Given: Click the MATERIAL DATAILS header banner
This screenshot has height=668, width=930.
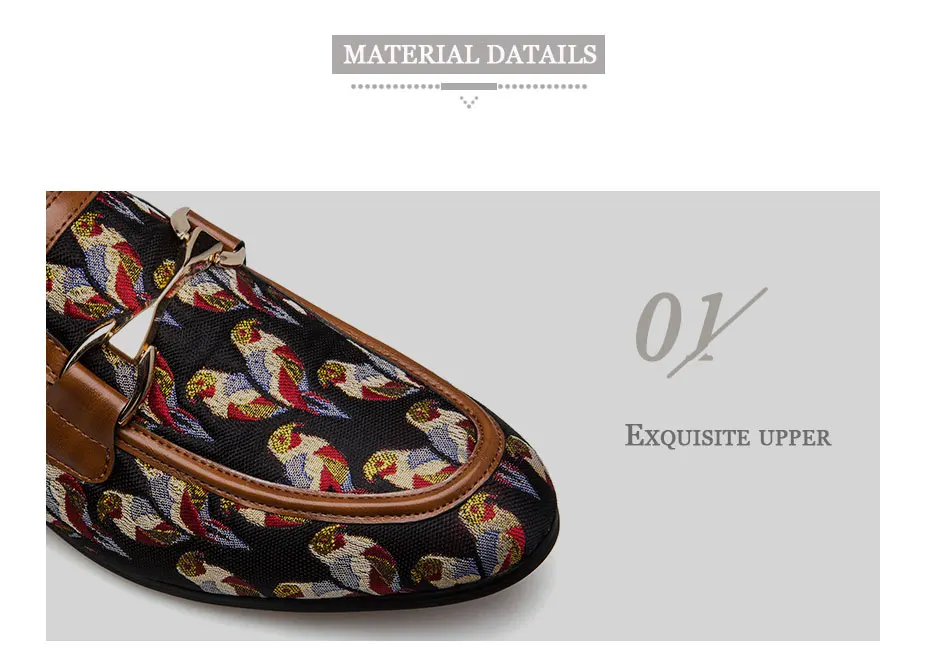Looking at the screenshot, I should (468, 55).
